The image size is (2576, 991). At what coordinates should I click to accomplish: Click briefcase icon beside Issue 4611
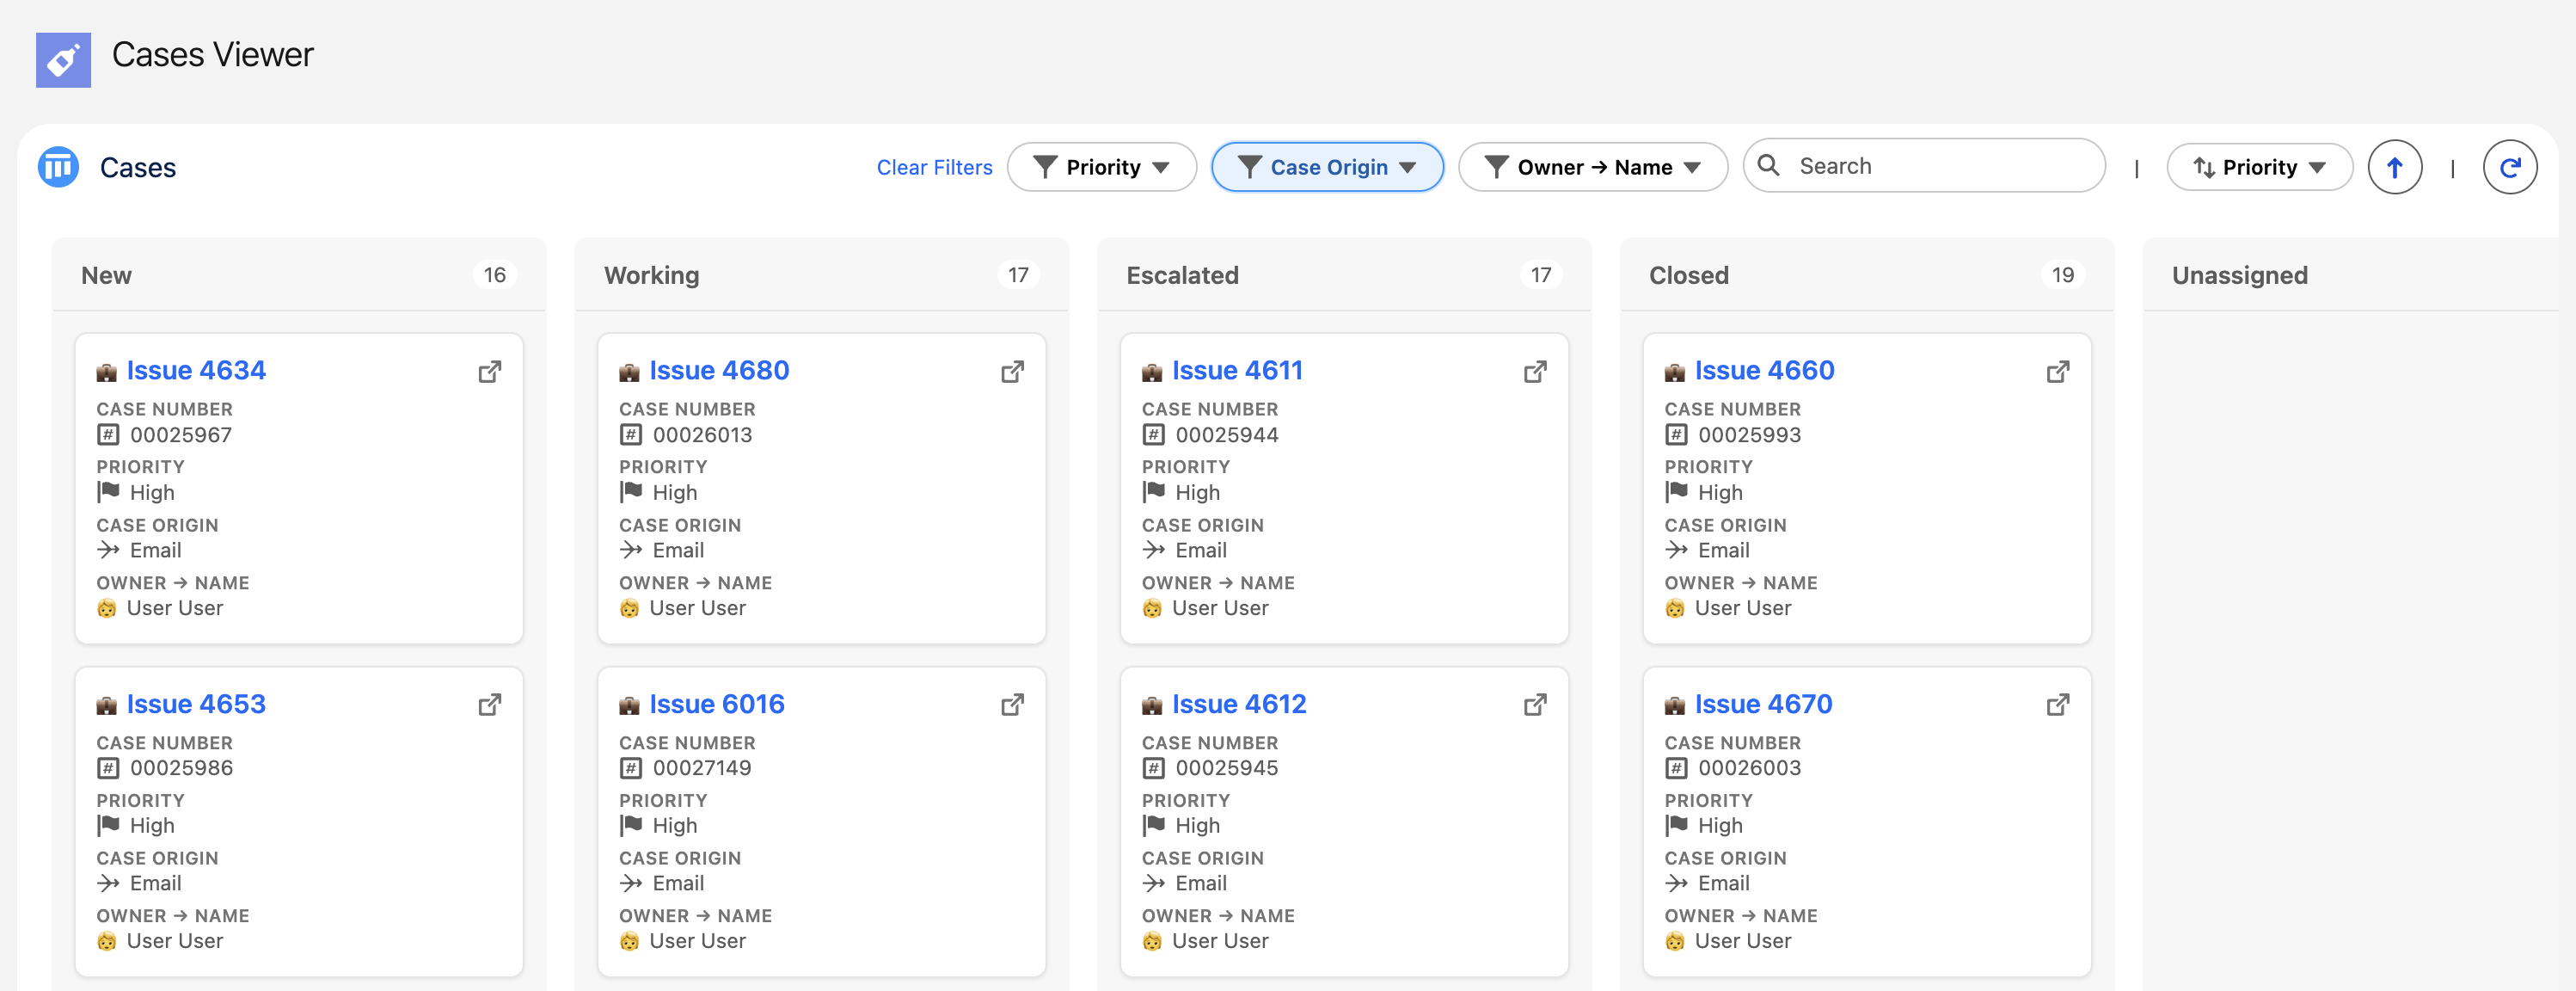click(1152, 373)
